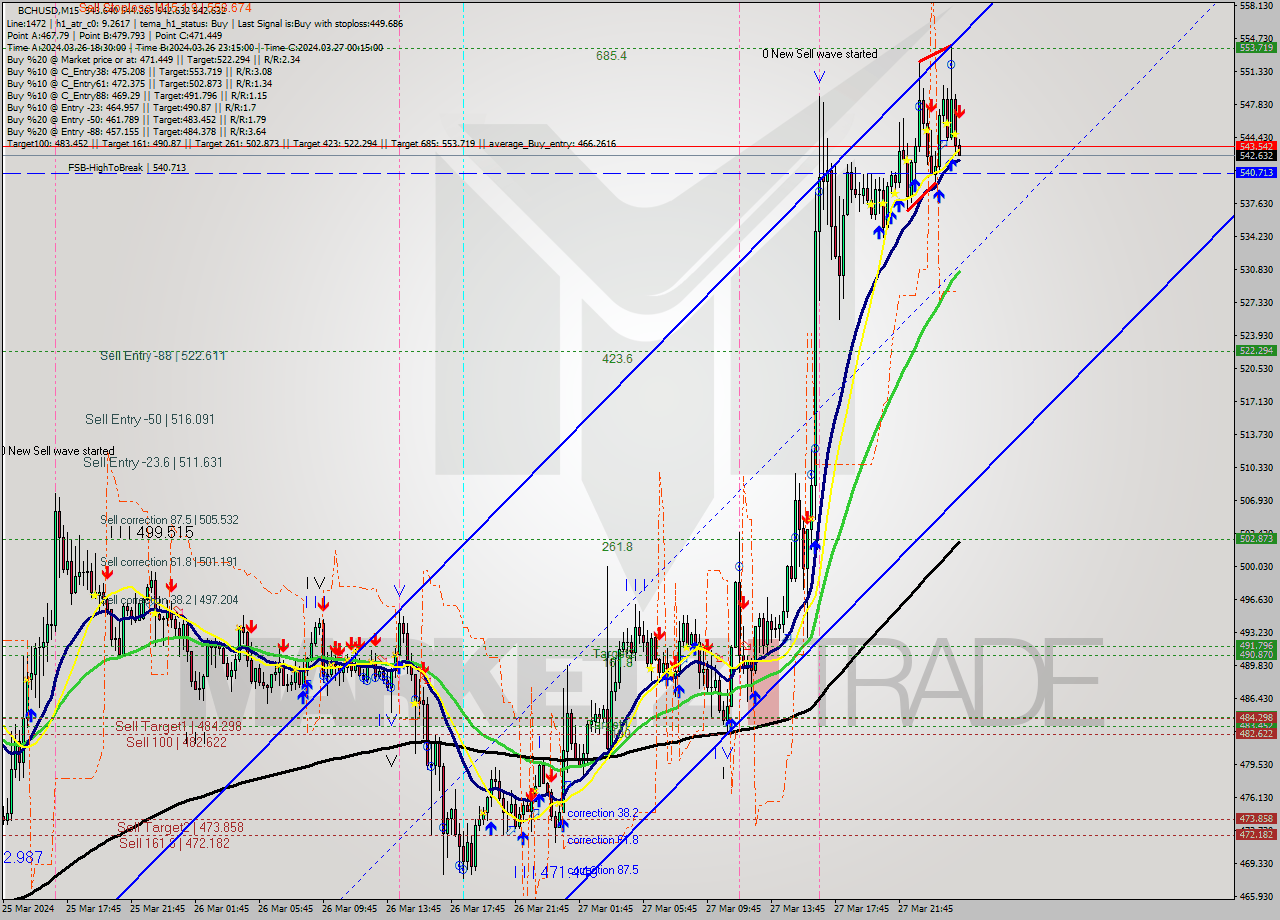Select the Sell Target2 | 473.858 label

[x=180, y=827]
